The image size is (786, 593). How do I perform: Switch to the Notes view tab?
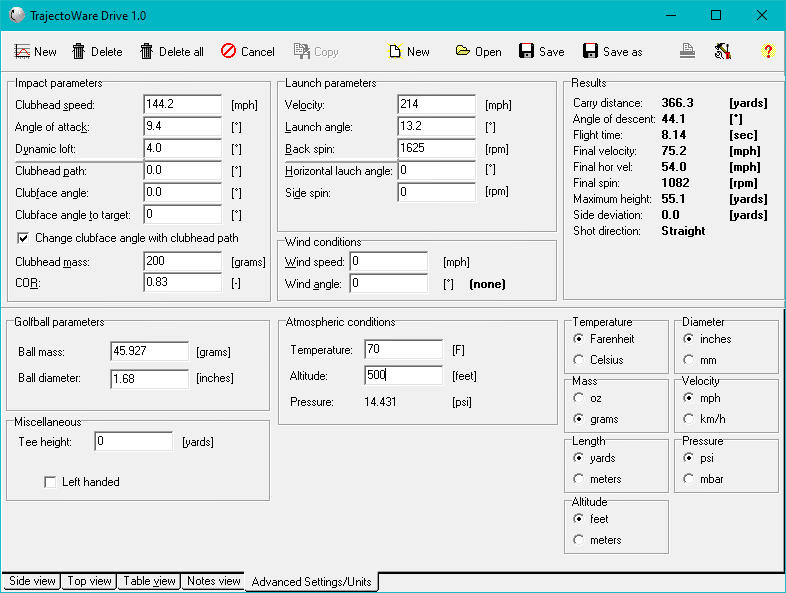click(x=213, y=581)
